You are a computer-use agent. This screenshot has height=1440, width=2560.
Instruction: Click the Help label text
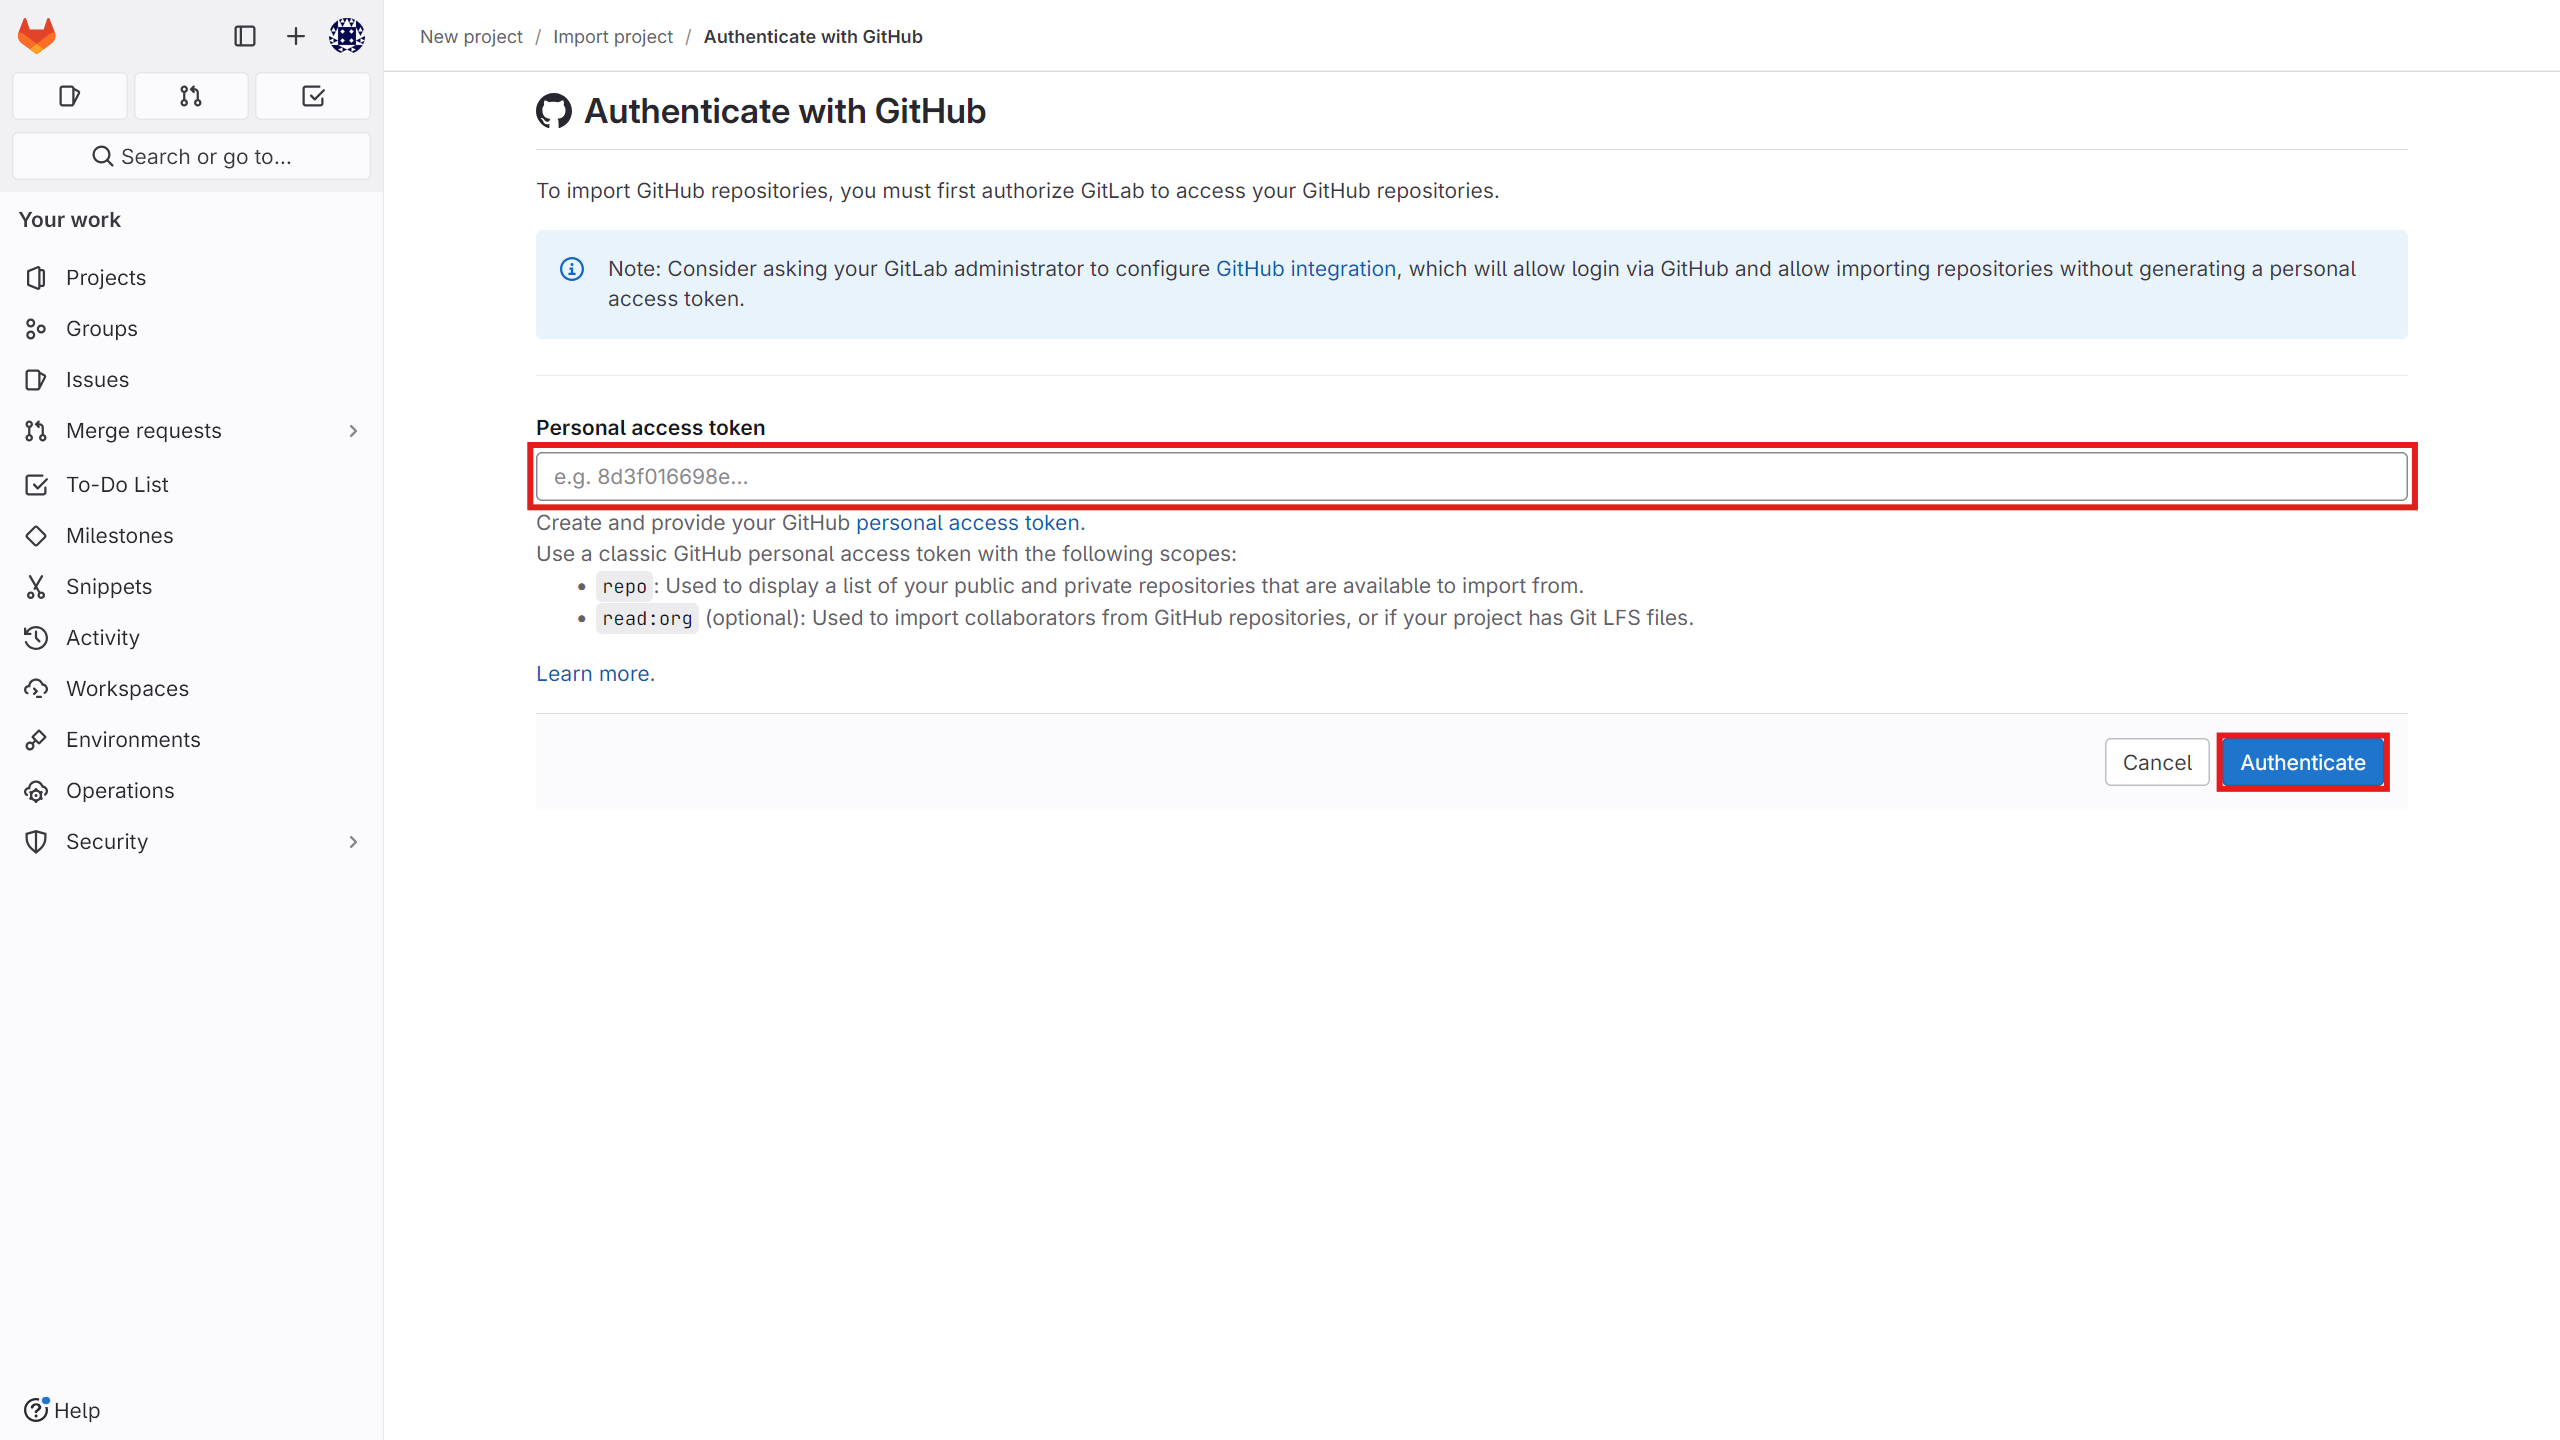[x=77, y=1410]
